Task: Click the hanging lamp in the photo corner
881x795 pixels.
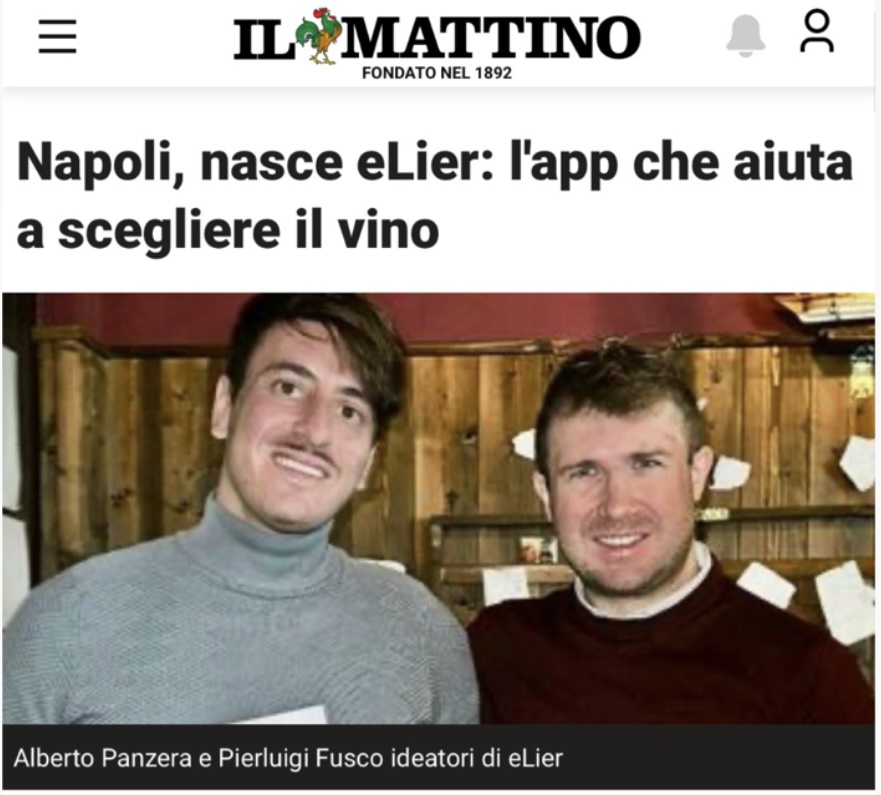Action: click(861, 372)
